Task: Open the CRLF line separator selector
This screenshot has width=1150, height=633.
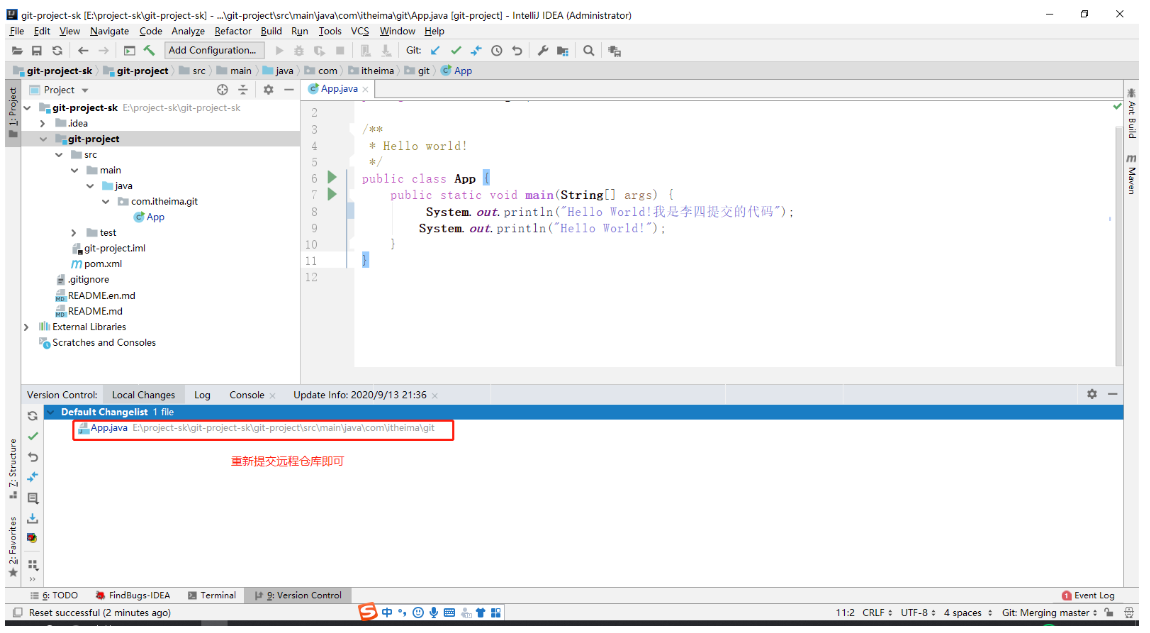Action: click(x=877, y=612)
